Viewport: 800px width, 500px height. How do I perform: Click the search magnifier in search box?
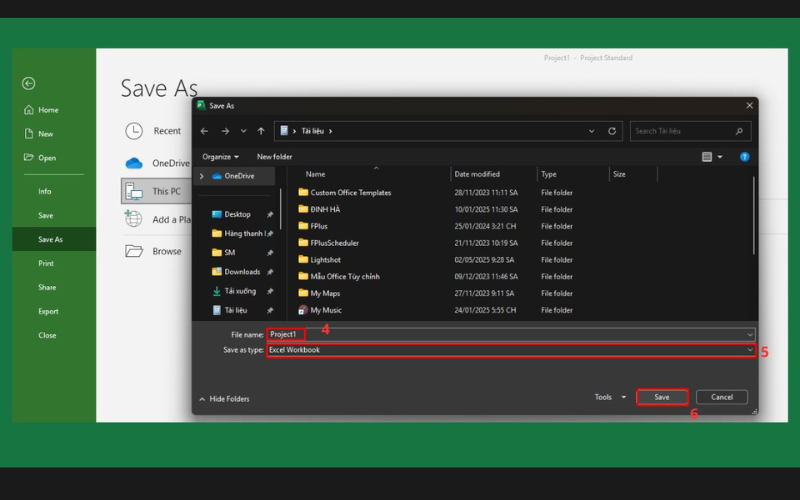pyautogui.click(x=740, y=131)
